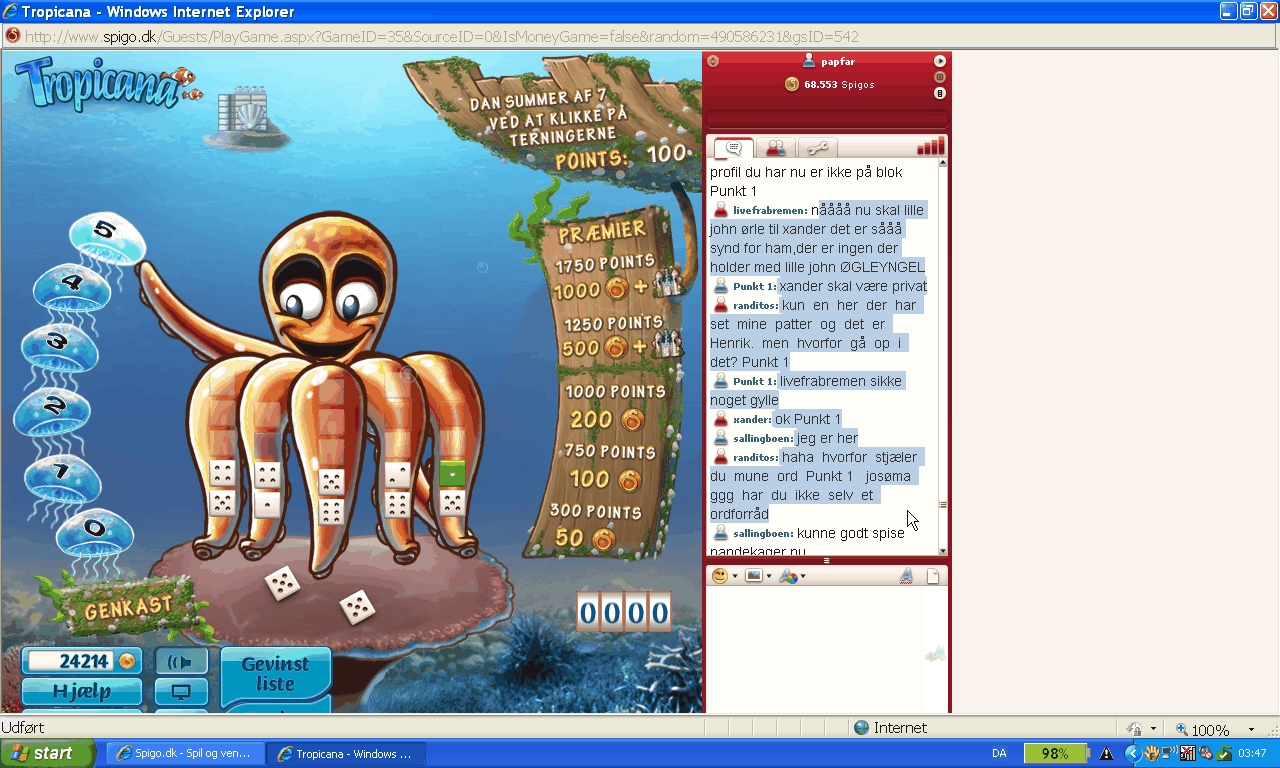Open the Hjælp help button
The image size is (1280, 768).
pyautogui.click(x=82, y=692)
